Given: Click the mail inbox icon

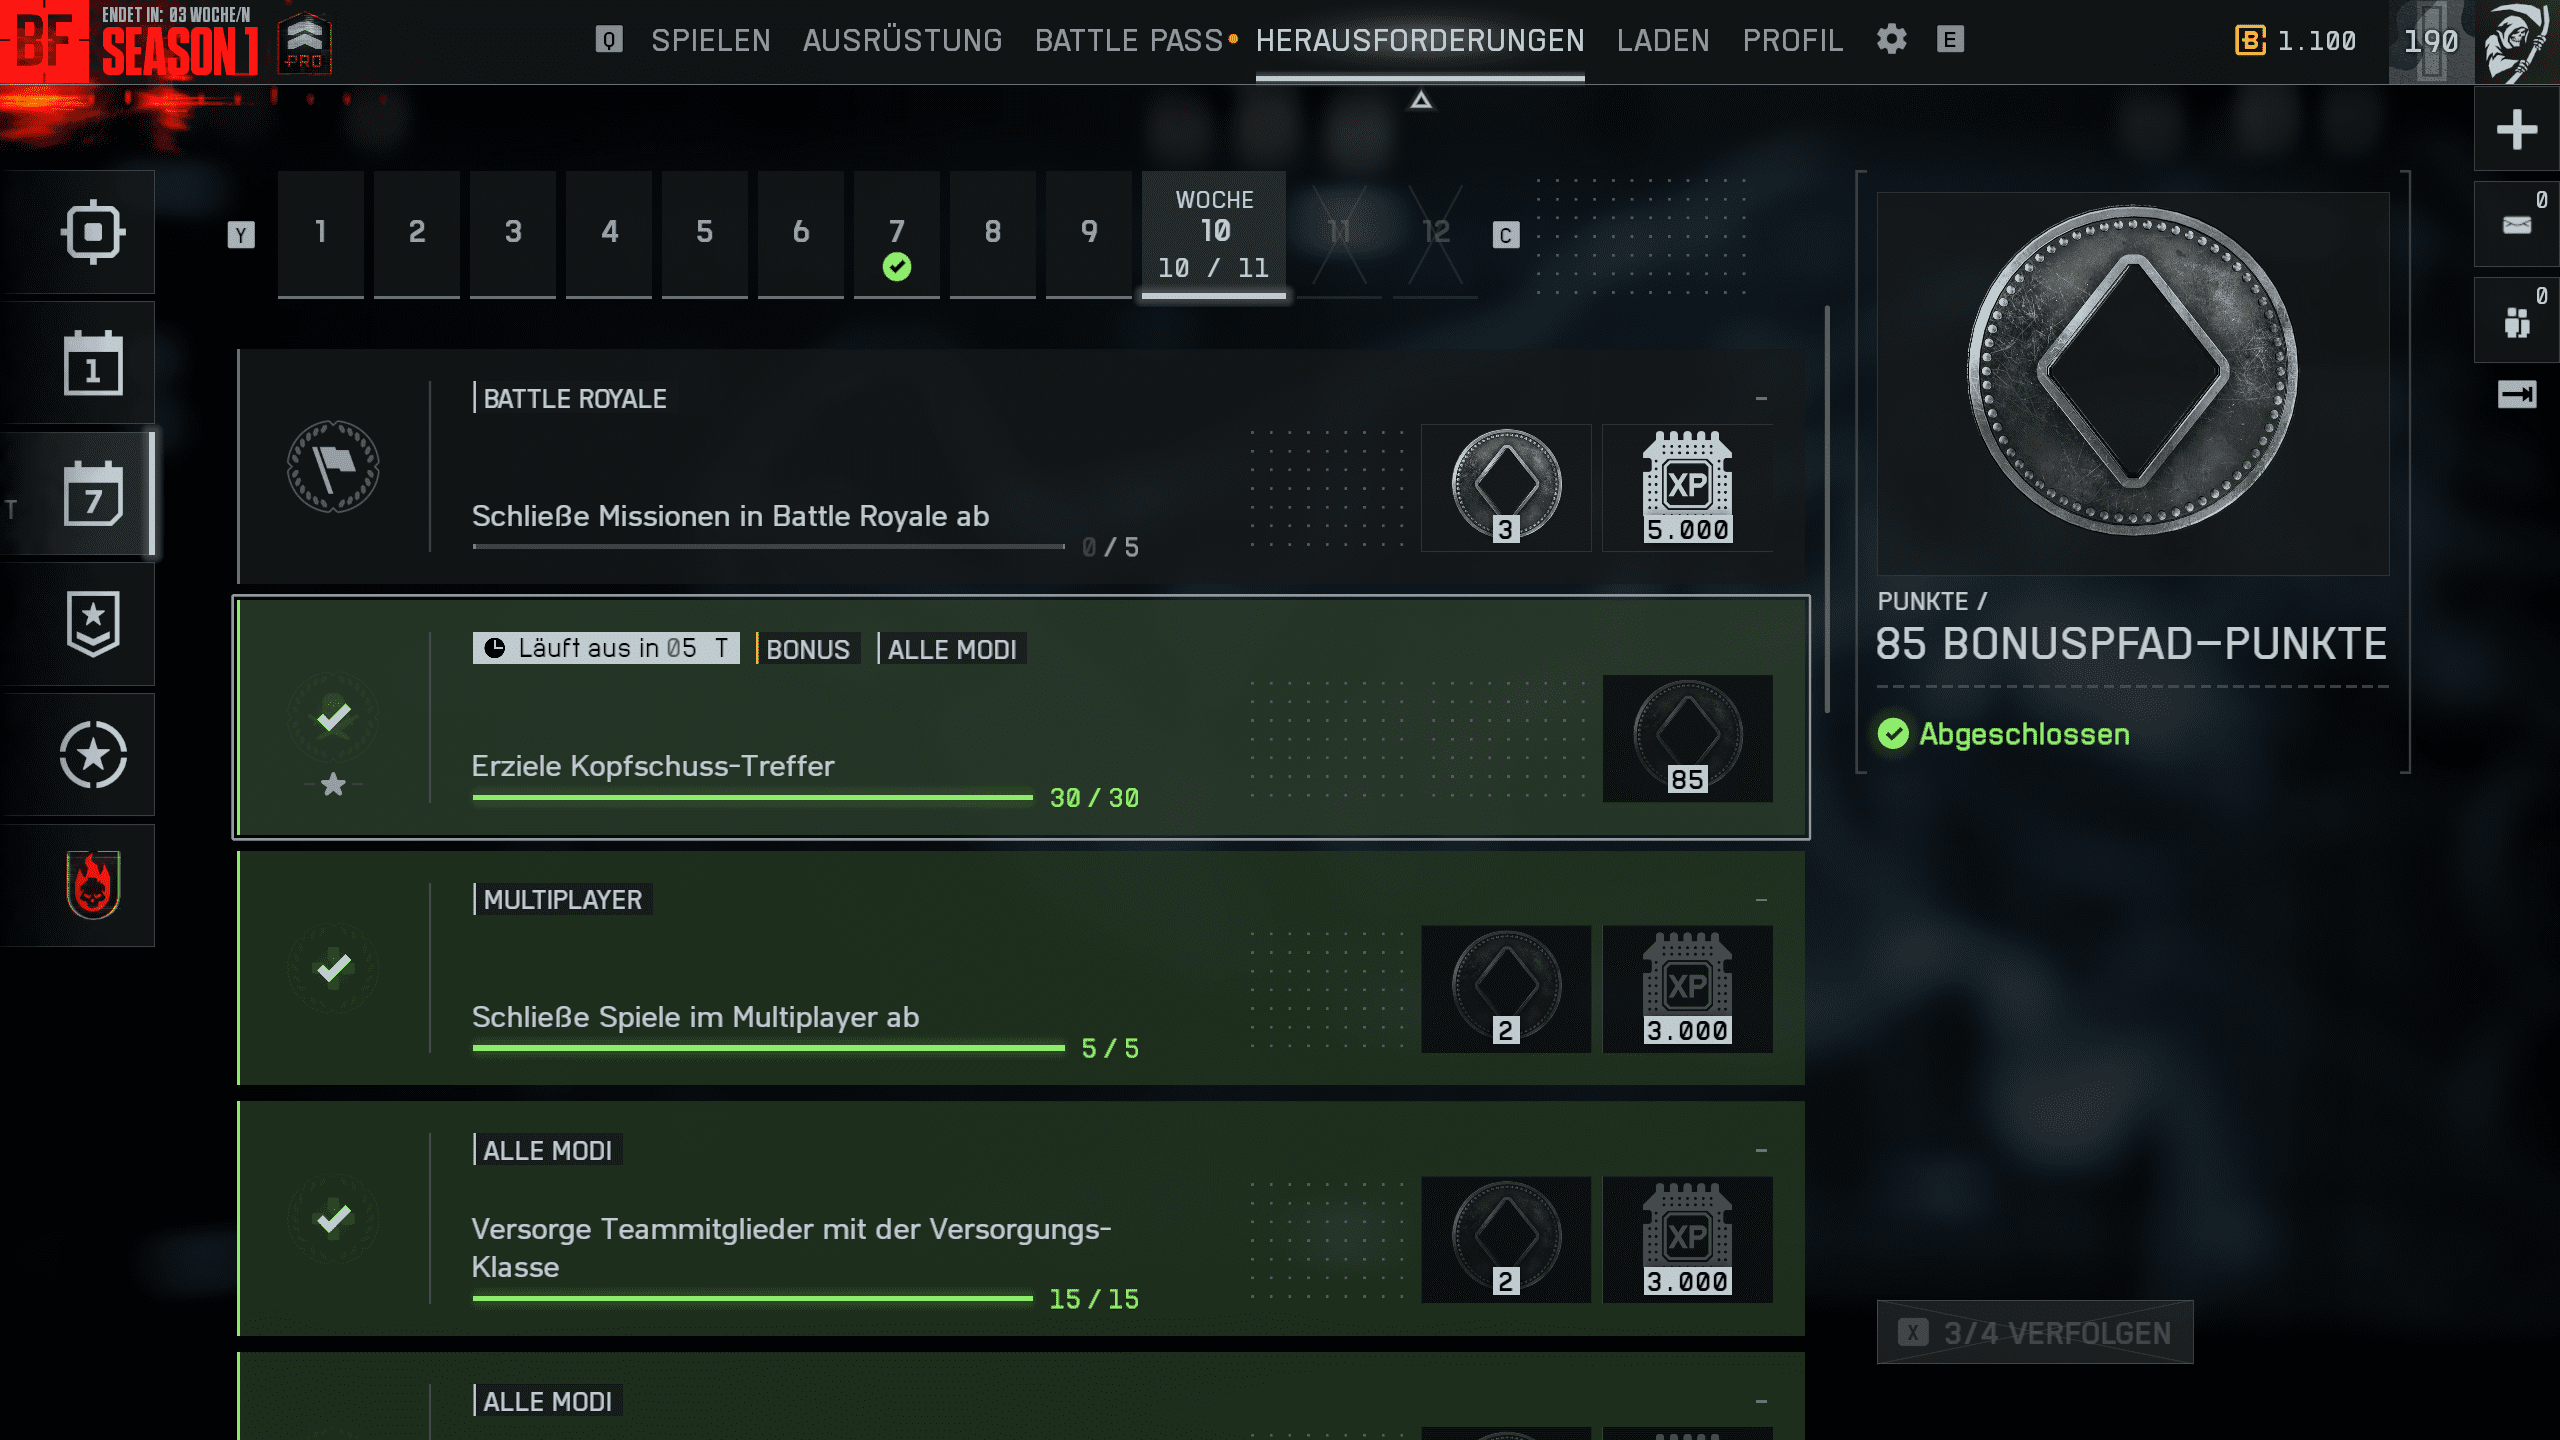Looking at the screenshot, I should point(2516,225).
